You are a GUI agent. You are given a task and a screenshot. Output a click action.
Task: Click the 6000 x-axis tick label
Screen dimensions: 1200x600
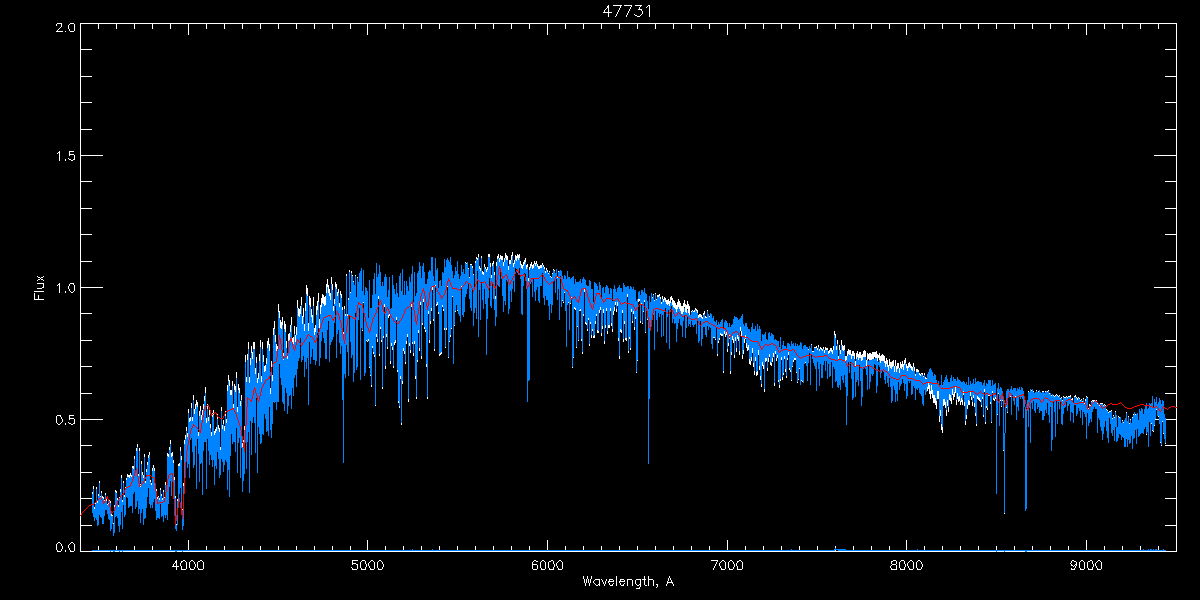[547, 564]
